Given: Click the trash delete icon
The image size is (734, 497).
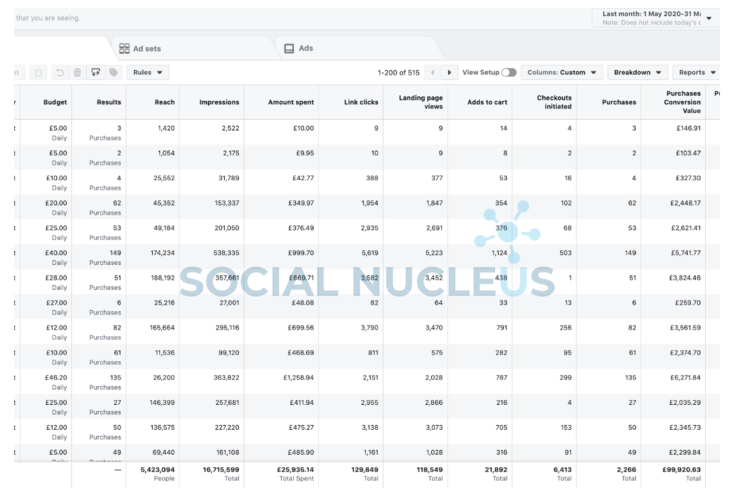Looking at the screenshot, I should tap(77, 73).
